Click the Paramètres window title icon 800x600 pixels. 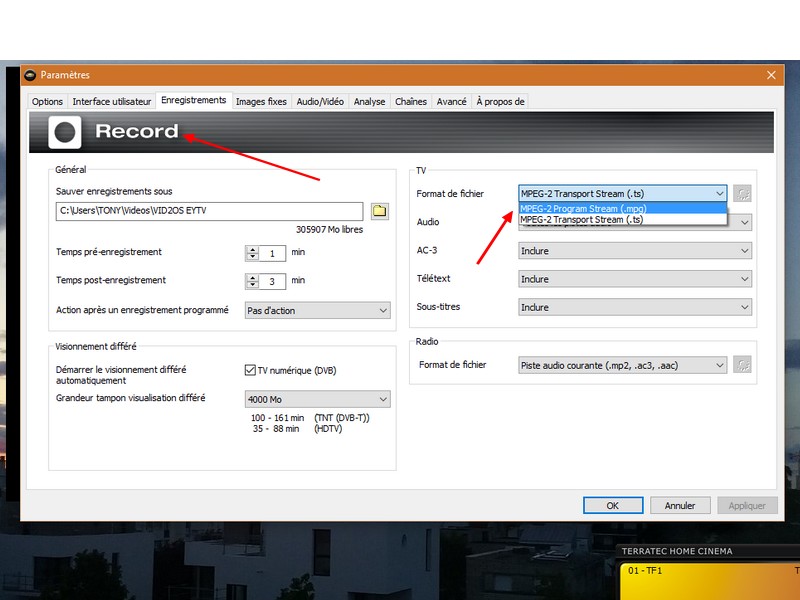pyautogui.click(x=30, y=75)
